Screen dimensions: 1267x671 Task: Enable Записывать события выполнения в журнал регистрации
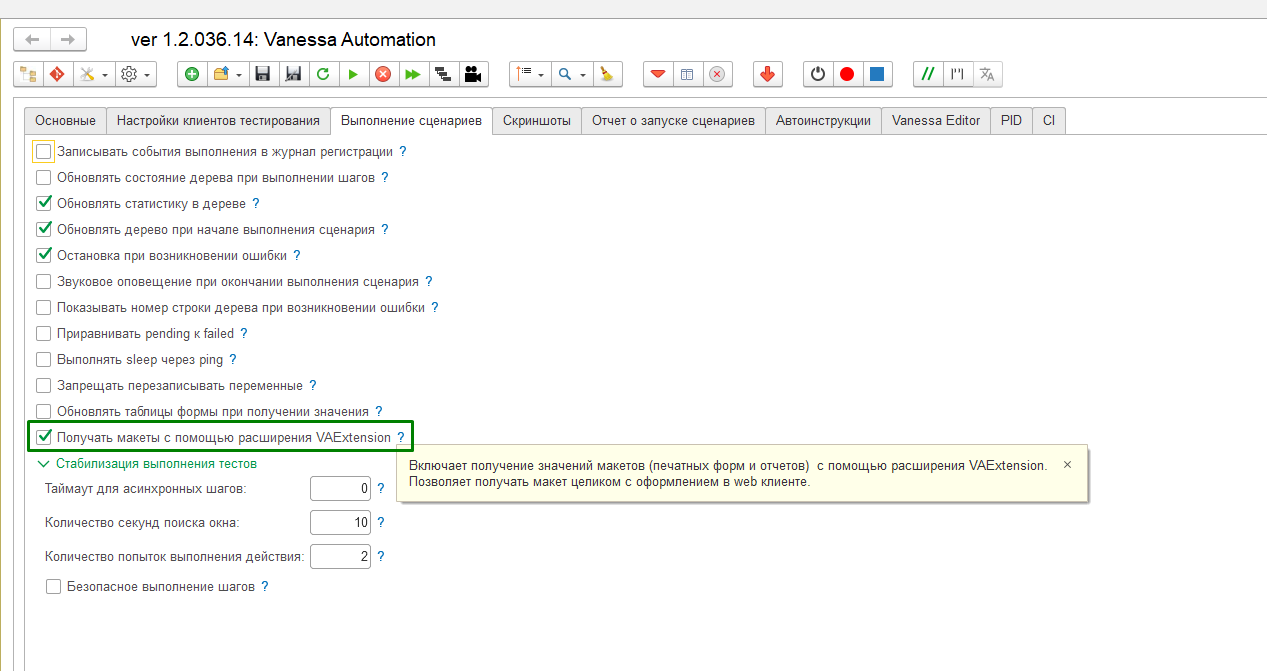coord(43,152)
